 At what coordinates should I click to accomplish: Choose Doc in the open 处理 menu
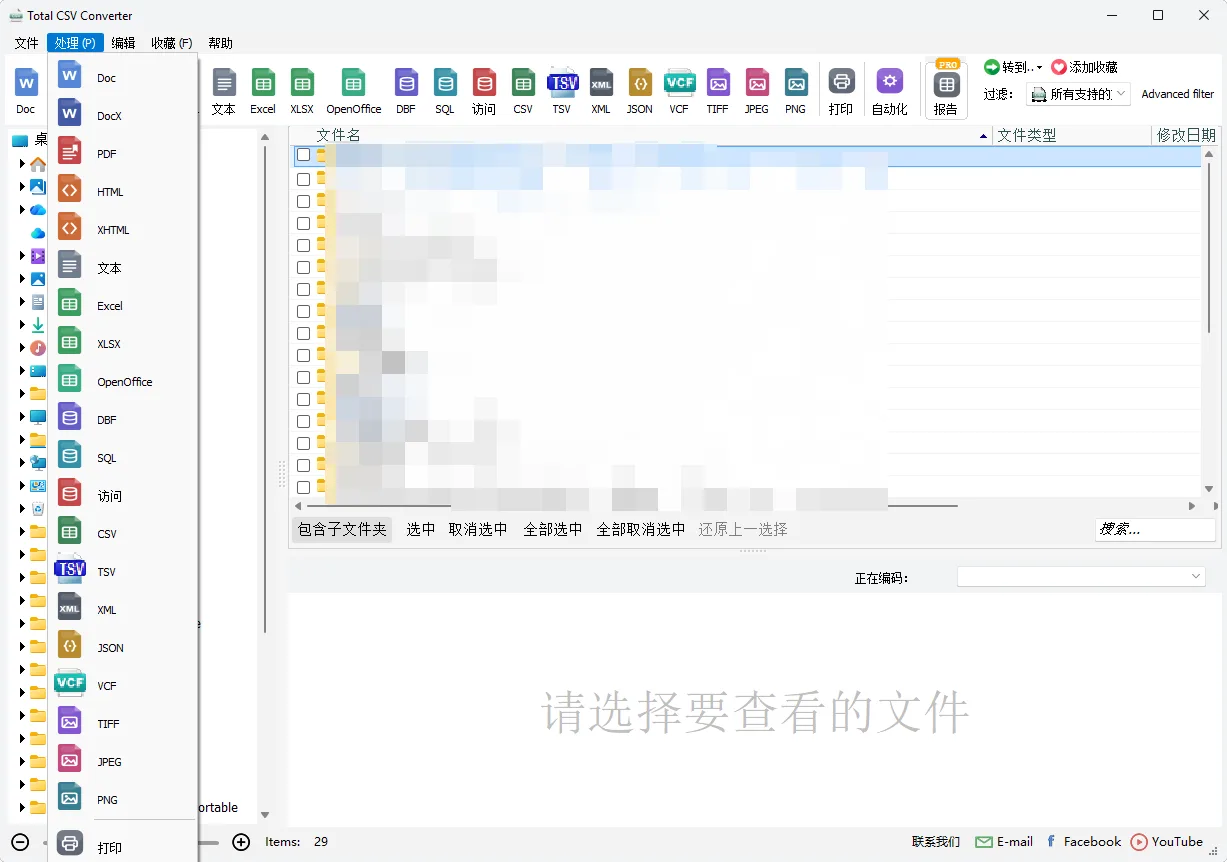[x=123, y=78]
